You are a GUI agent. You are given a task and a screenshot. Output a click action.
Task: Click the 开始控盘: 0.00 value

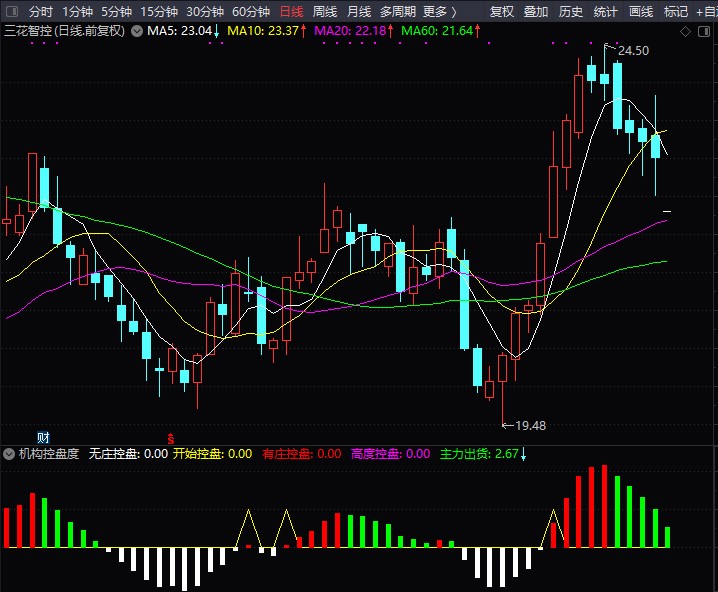[x=212, y=454]
